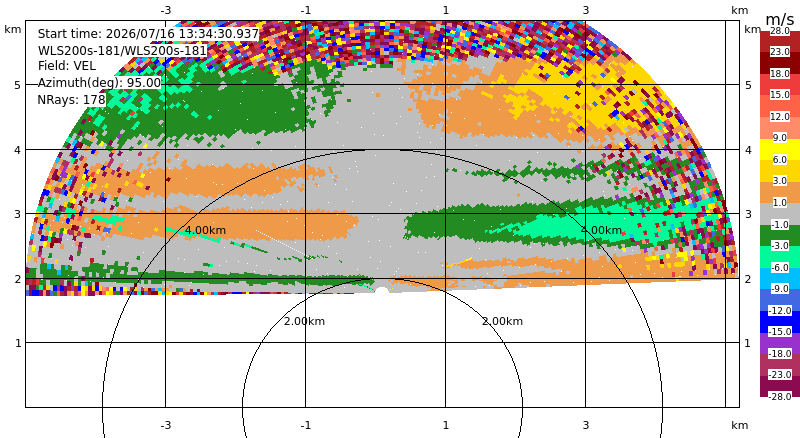
Task: Click the m/s units title above colorbar
Action: coord(780,19)
